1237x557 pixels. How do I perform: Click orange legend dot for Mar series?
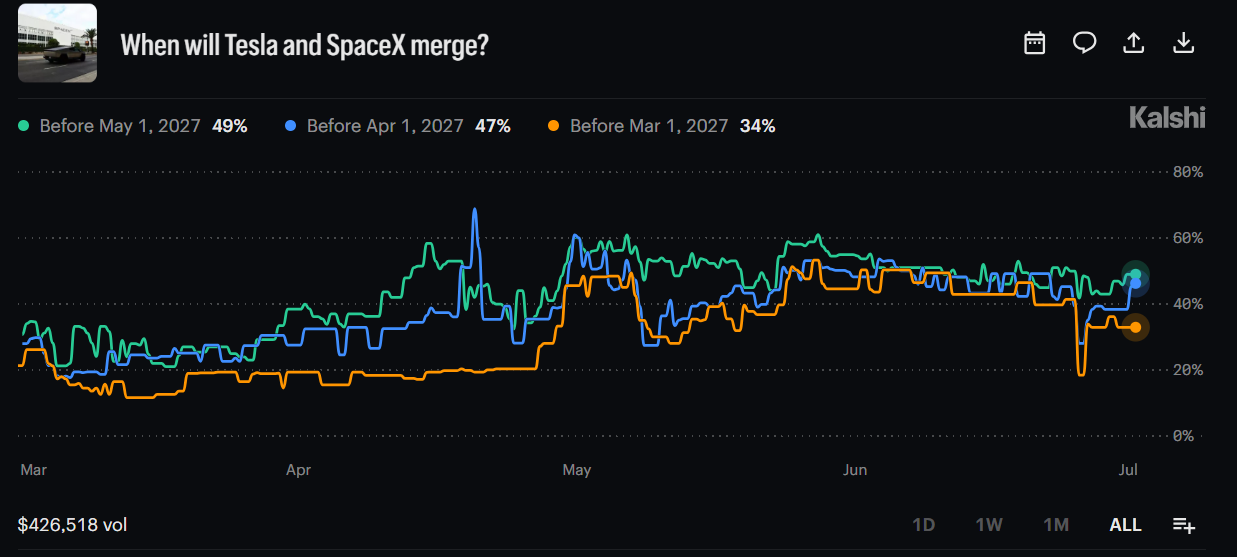[x=554, y=126]
